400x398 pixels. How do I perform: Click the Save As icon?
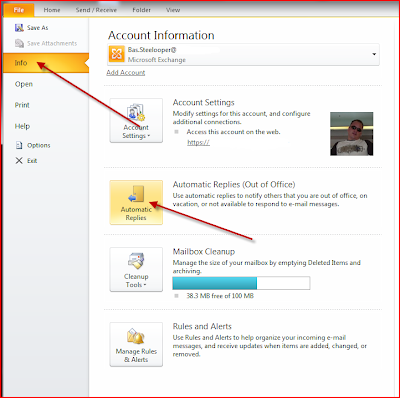[x=19, y=28]
